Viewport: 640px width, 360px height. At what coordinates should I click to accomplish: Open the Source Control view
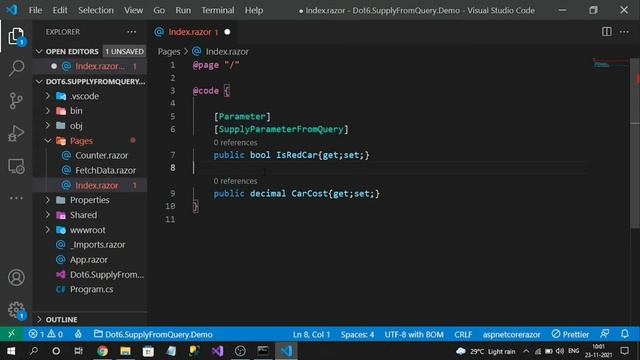click(x=16, y=100)
